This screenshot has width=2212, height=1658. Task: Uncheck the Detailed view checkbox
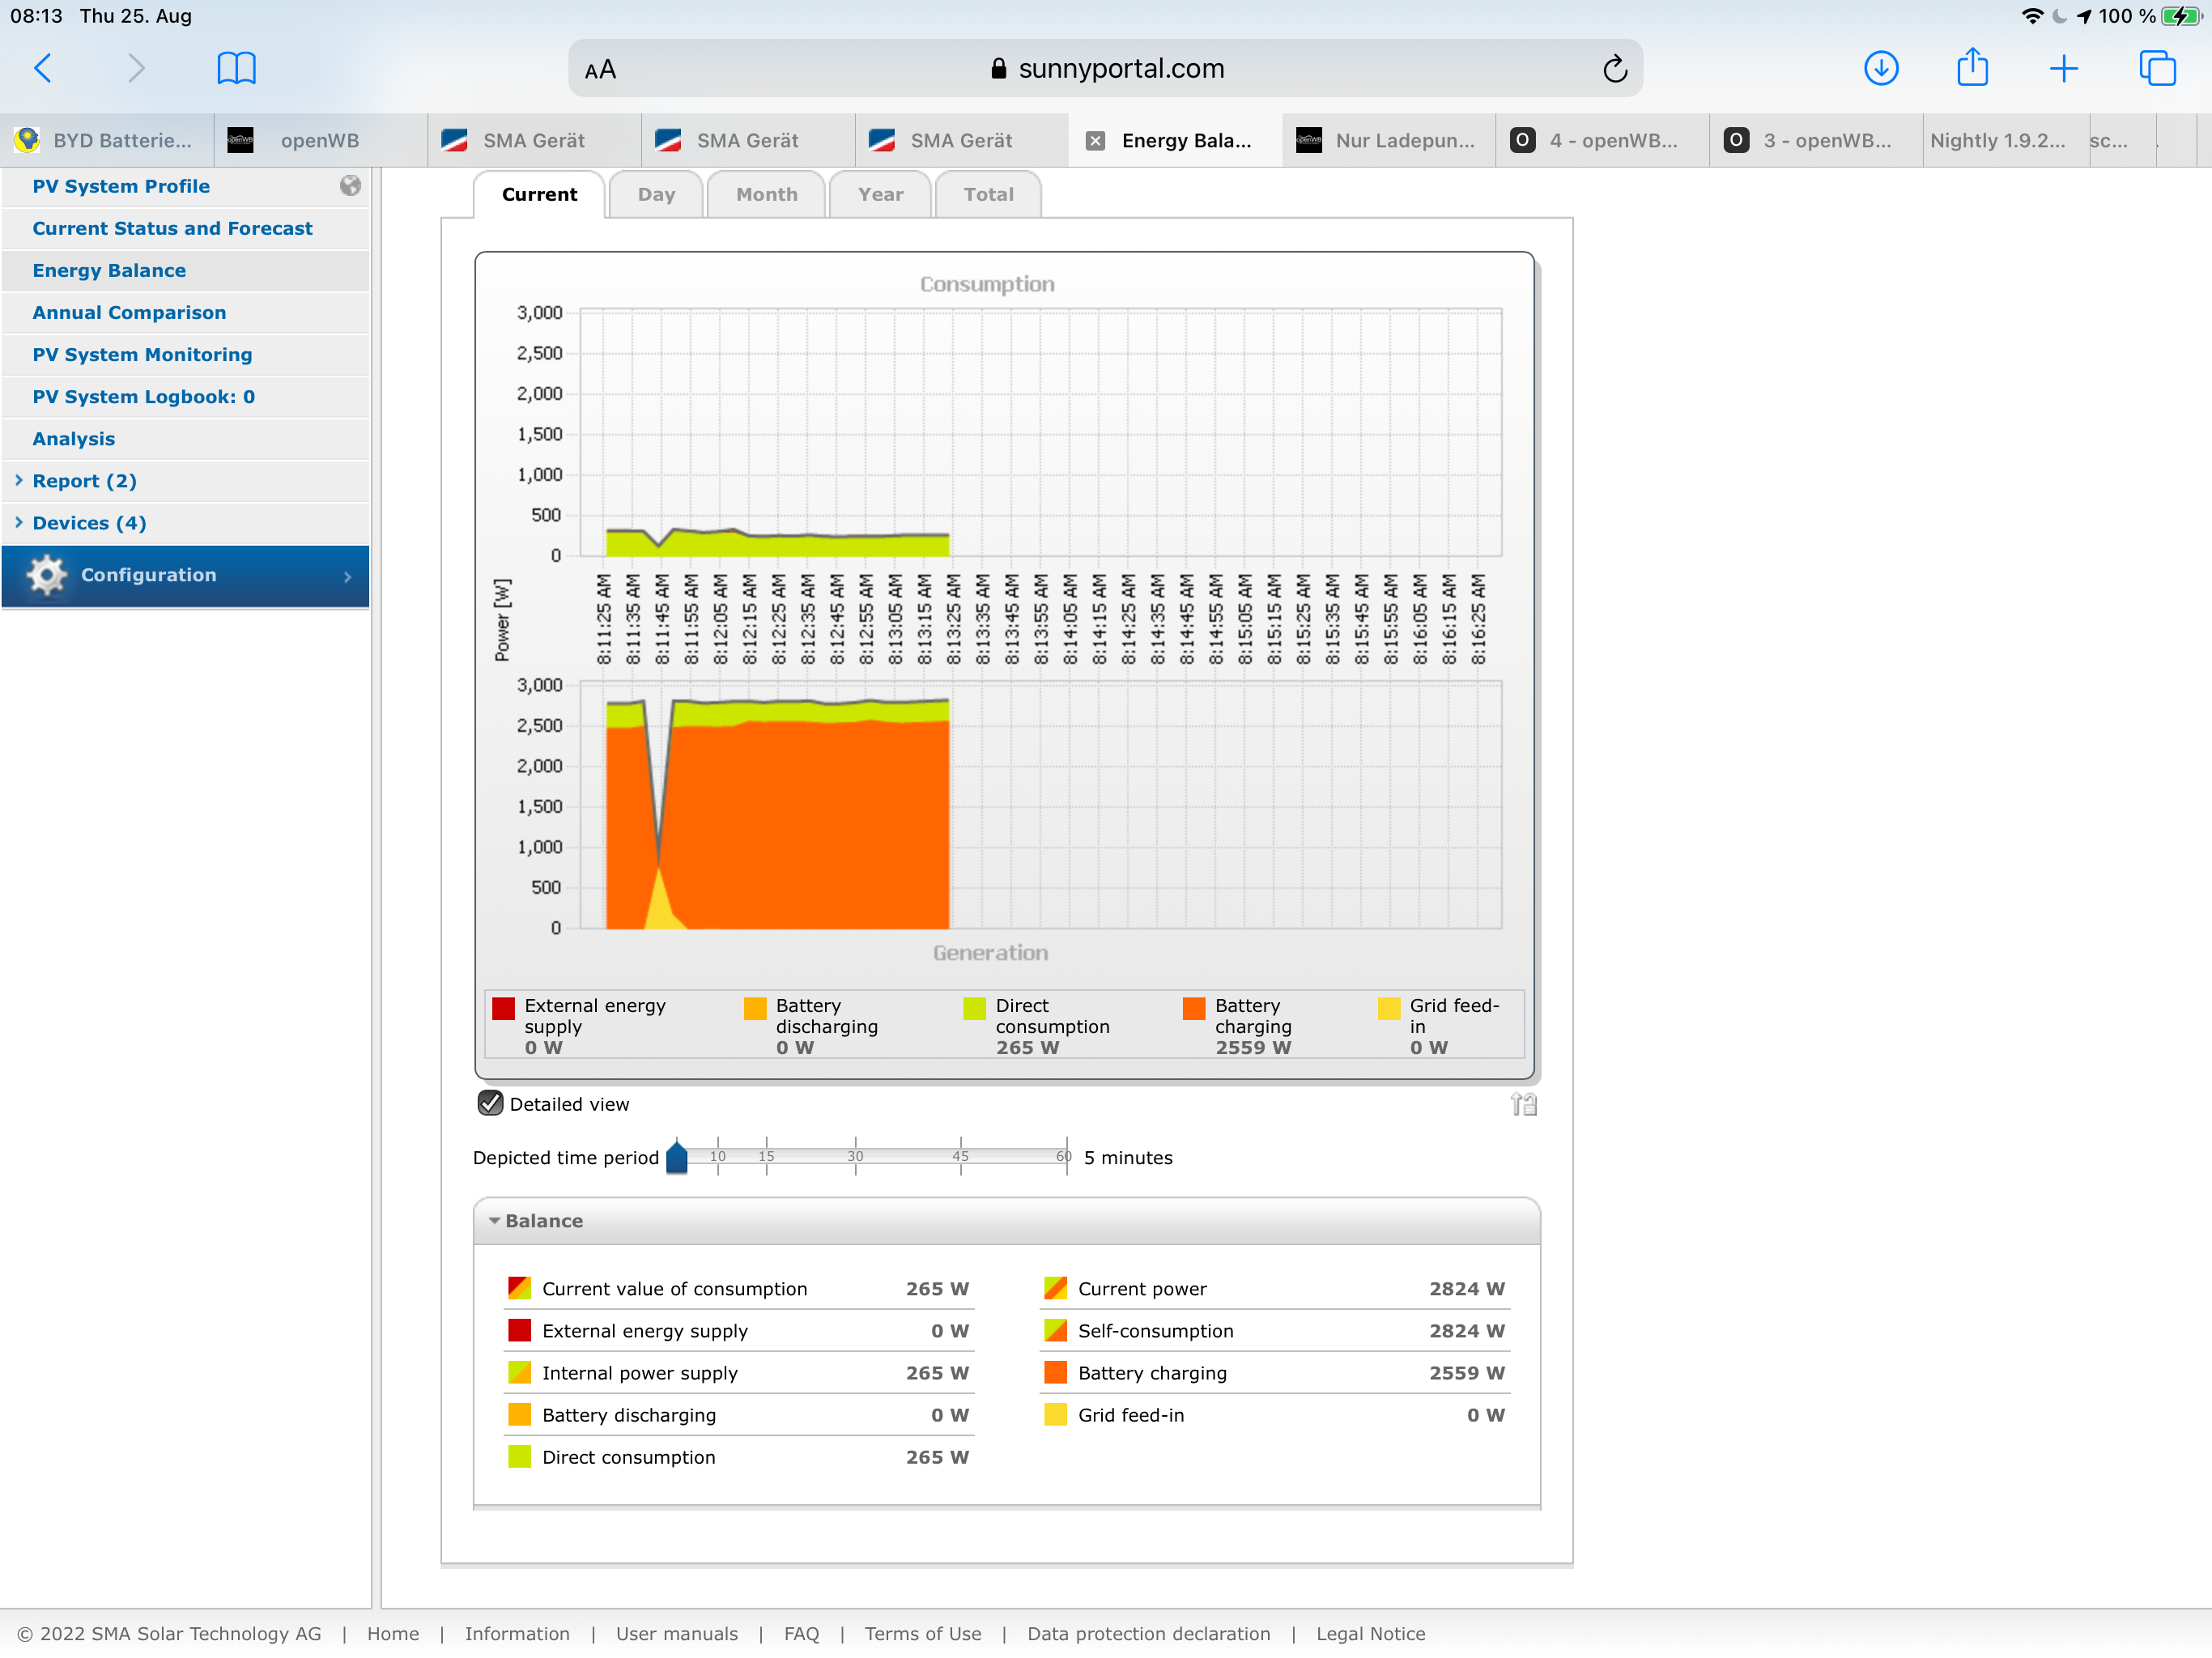(x=490, y=1103)
